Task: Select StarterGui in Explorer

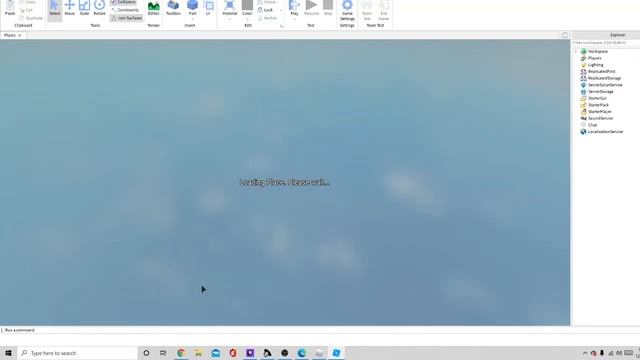Action: 597,98
